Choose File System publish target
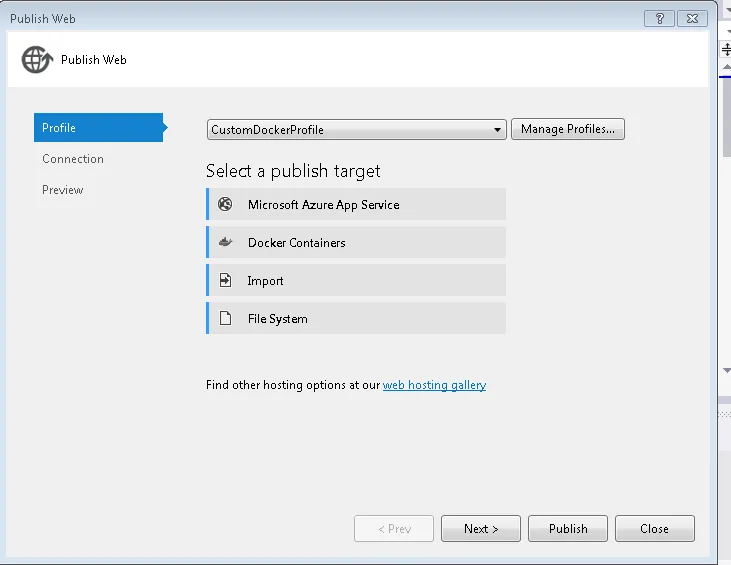This screenshot has height=565, width=731. tap(356, 318)
